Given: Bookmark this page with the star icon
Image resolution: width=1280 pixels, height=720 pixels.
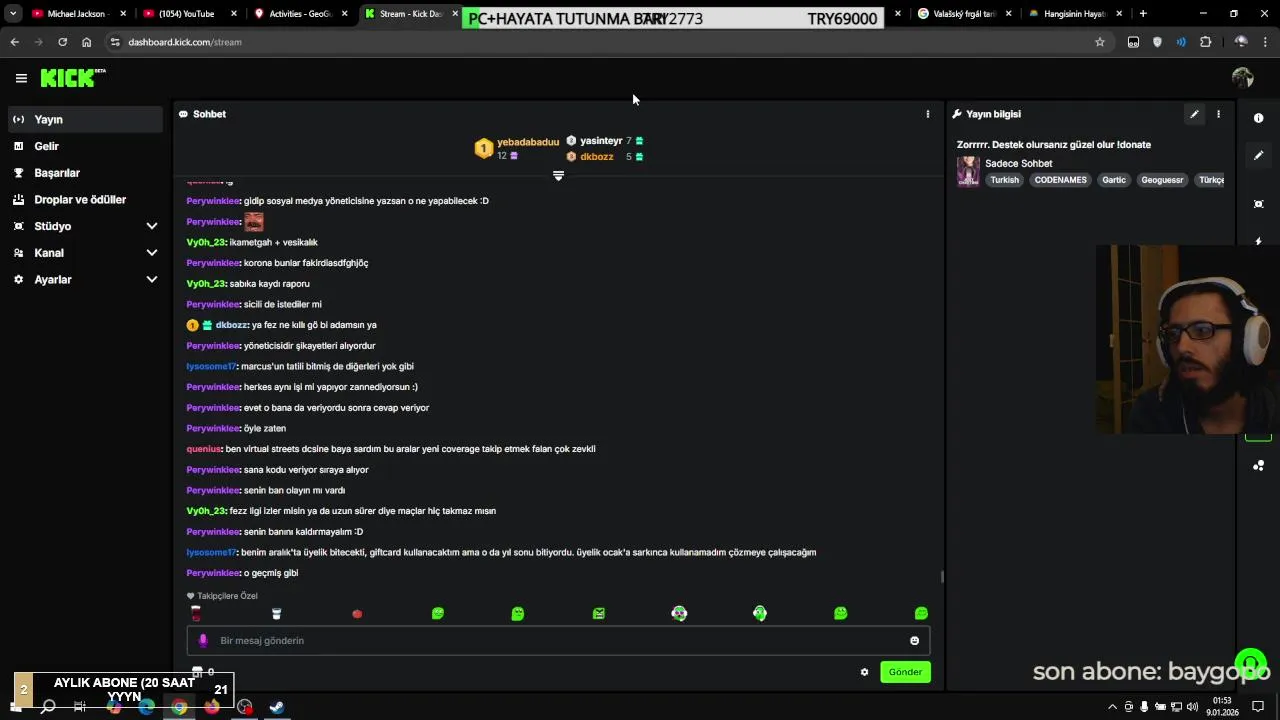Looking at the screenshot, I should tap(1100, 42).
